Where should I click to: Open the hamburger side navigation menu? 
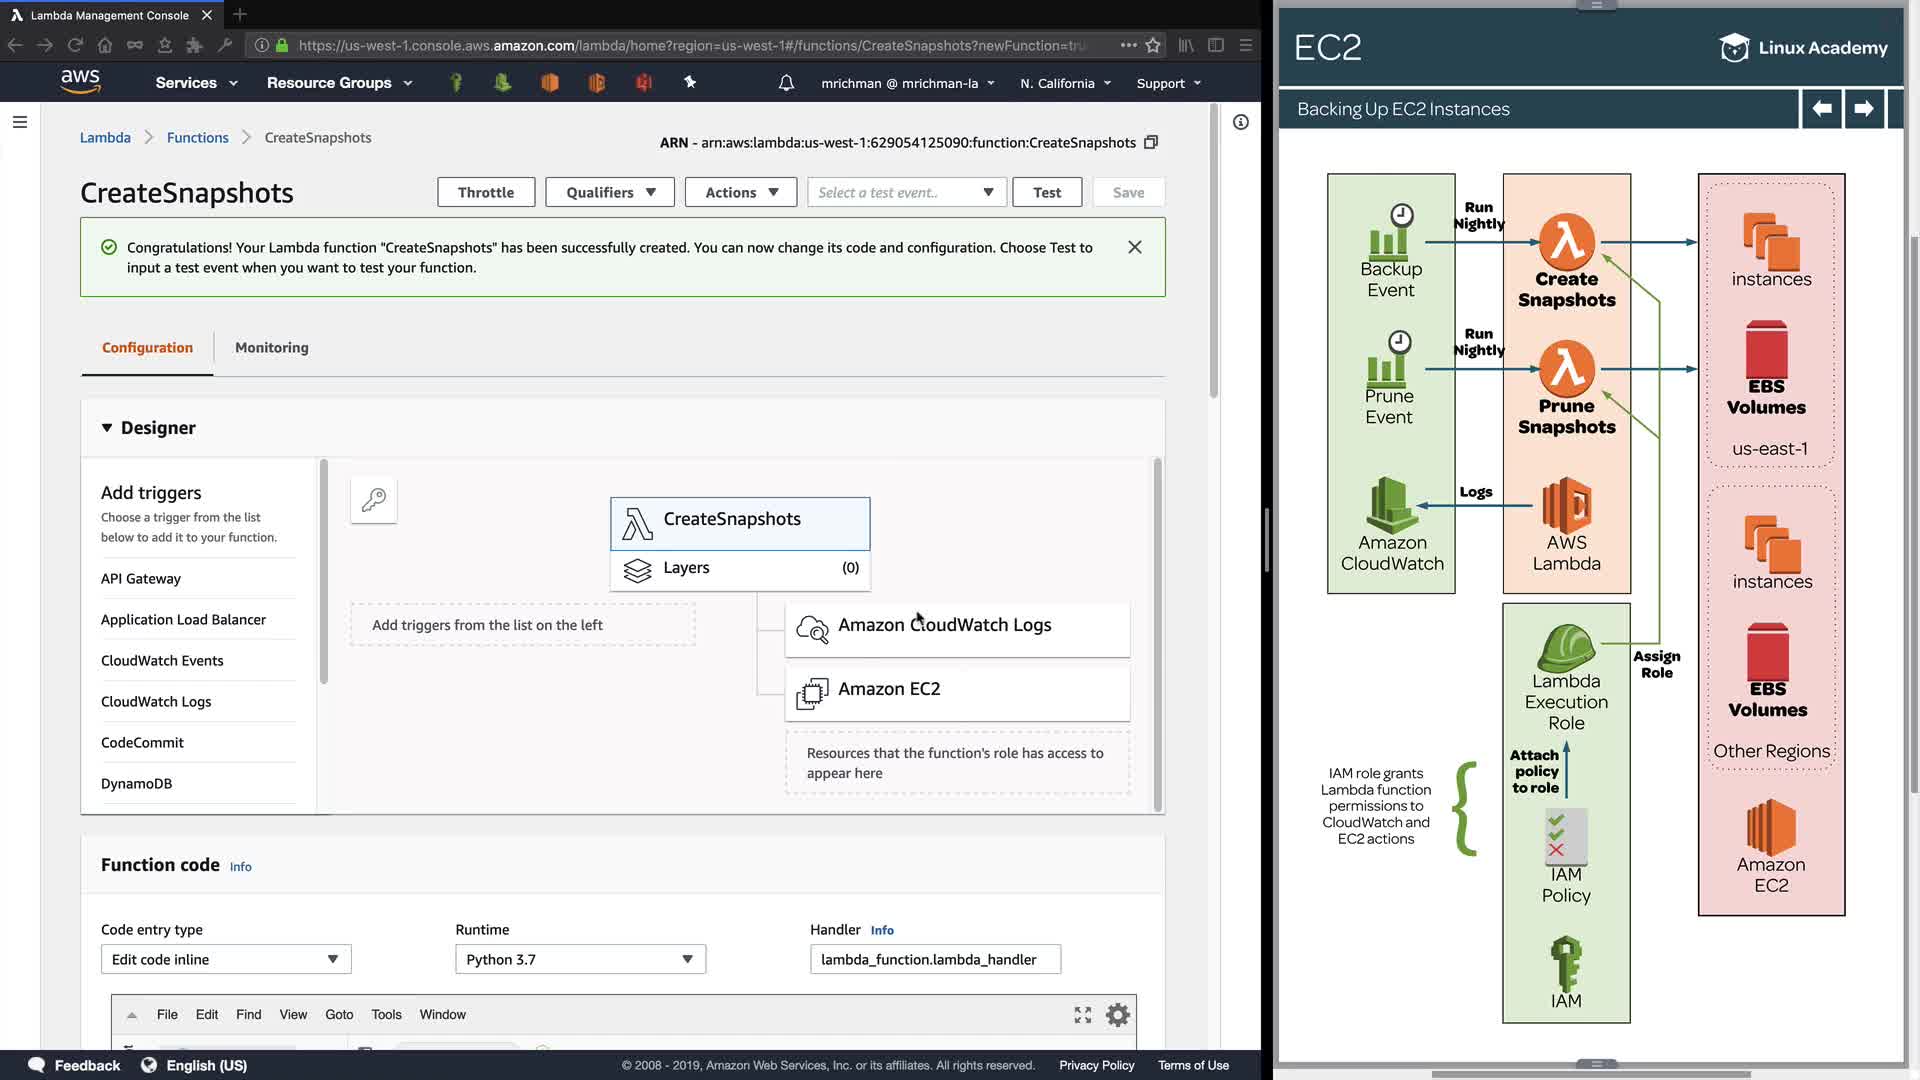pyautogui.click(x=20, y=122)
